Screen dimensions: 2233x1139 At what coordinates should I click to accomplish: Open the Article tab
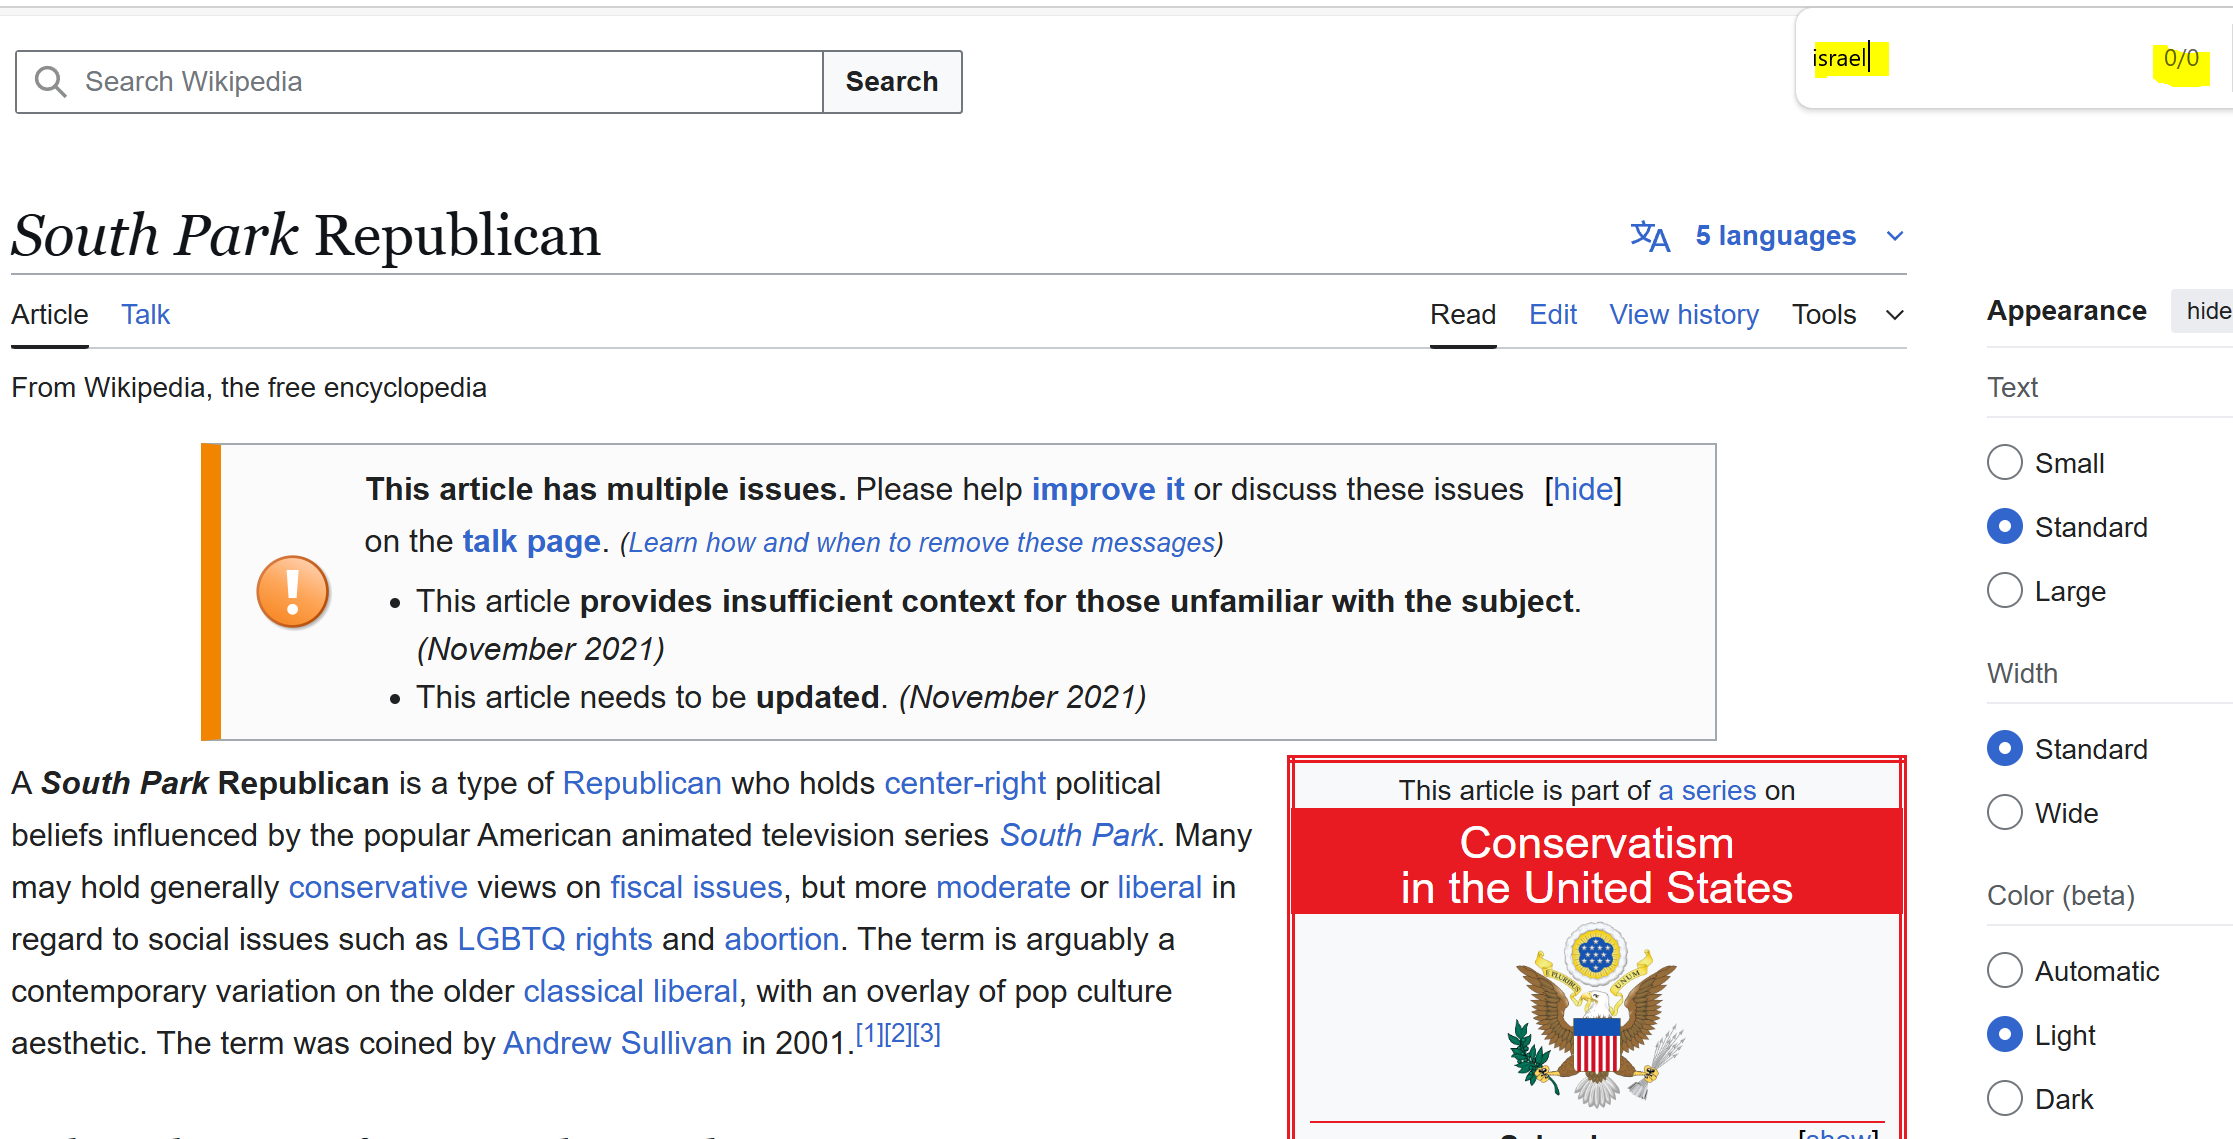coord(50,314)
